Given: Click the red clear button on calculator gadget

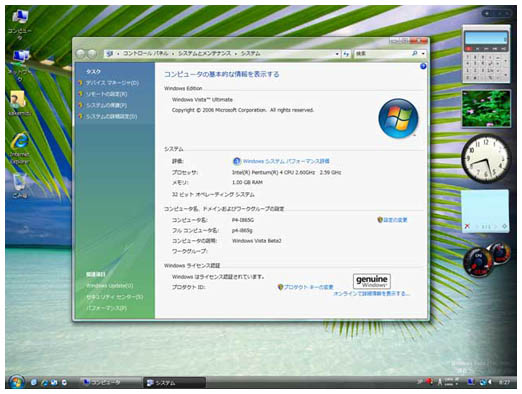Looking at the screenshot, I should coord(468,49).
